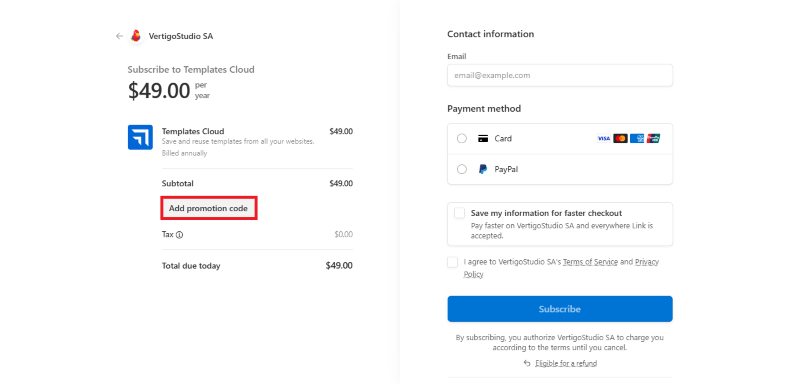
Task: Click the refund arrow icon
Action: (x=527, y=364)
